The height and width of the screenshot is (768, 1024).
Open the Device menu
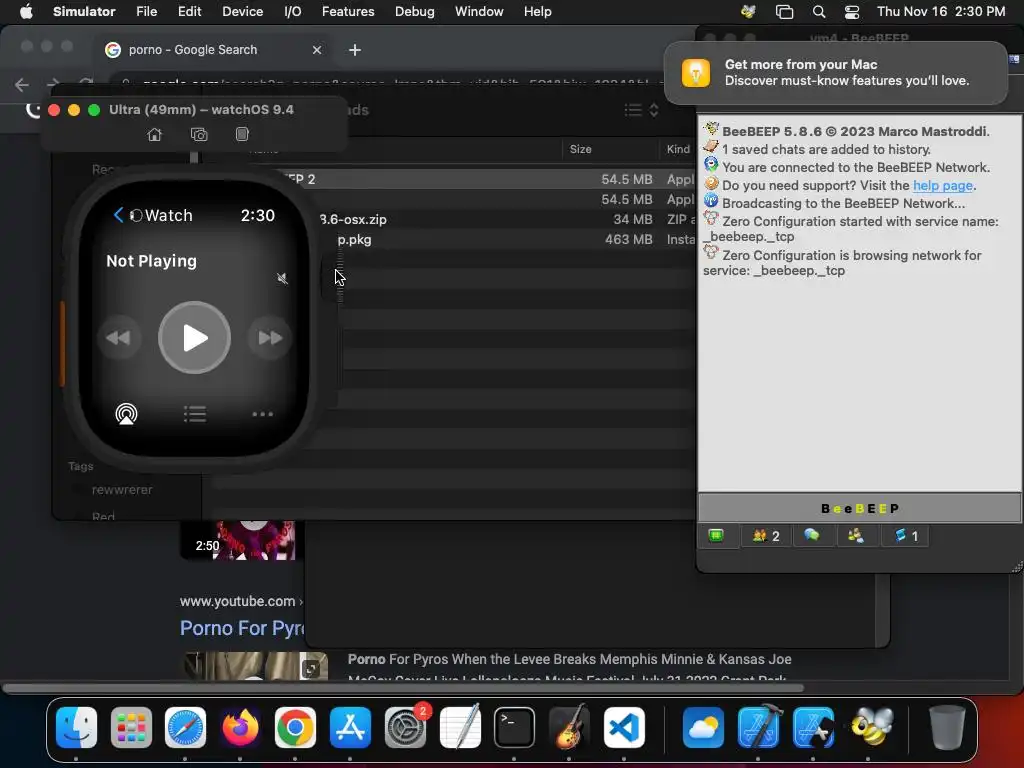(x=242, y=12)
